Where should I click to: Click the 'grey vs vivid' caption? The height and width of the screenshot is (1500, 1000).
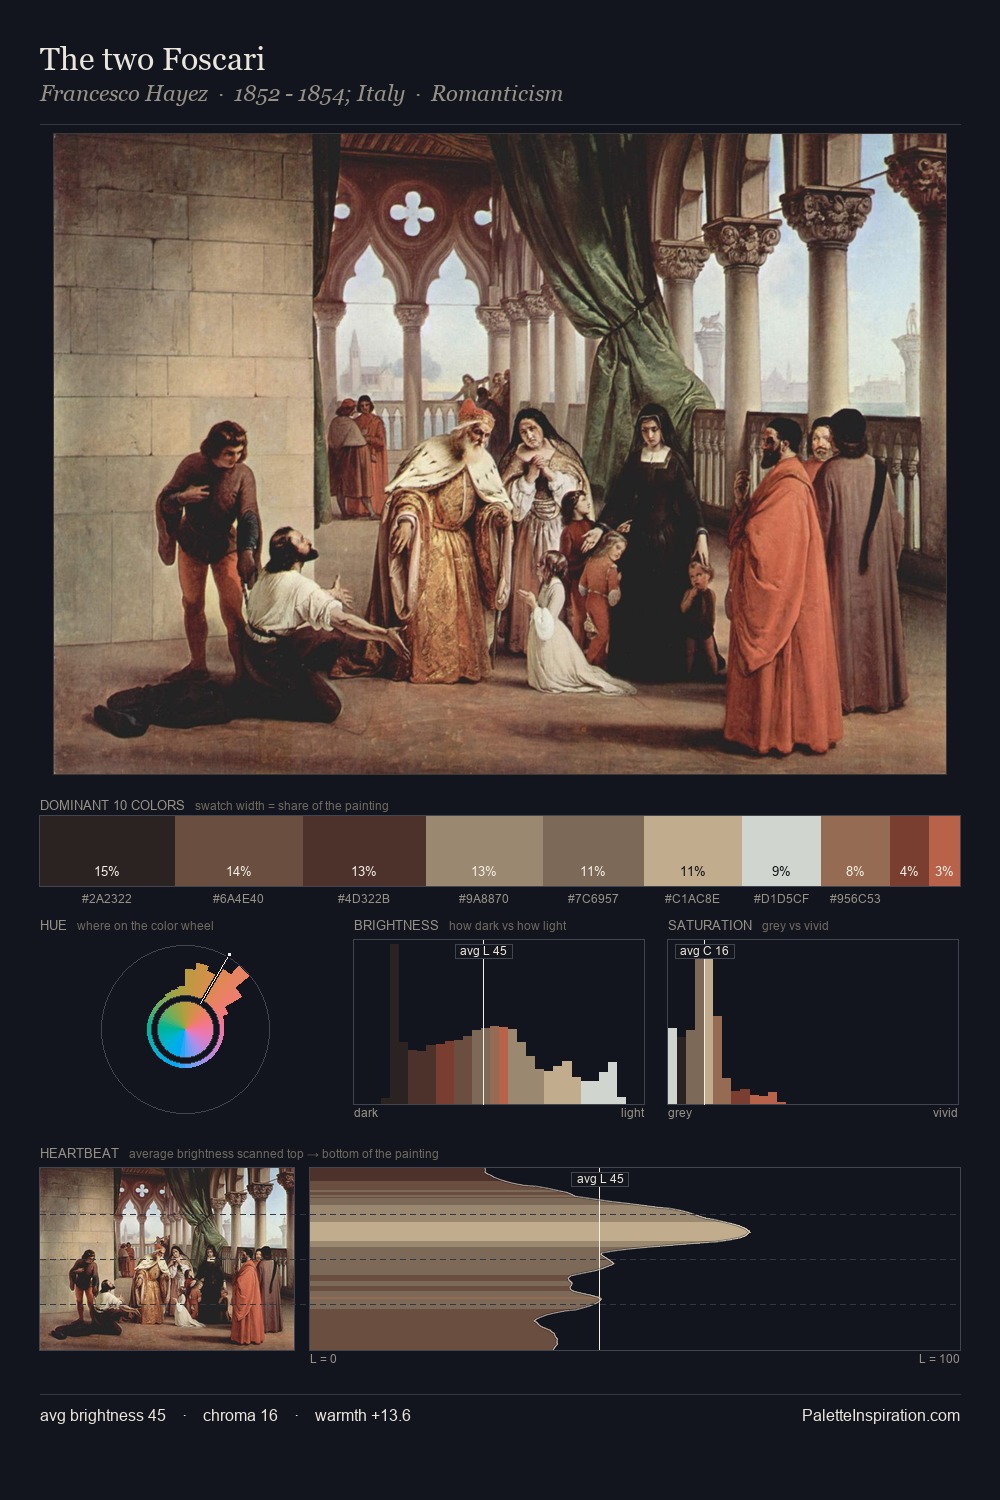click(795, 926)
